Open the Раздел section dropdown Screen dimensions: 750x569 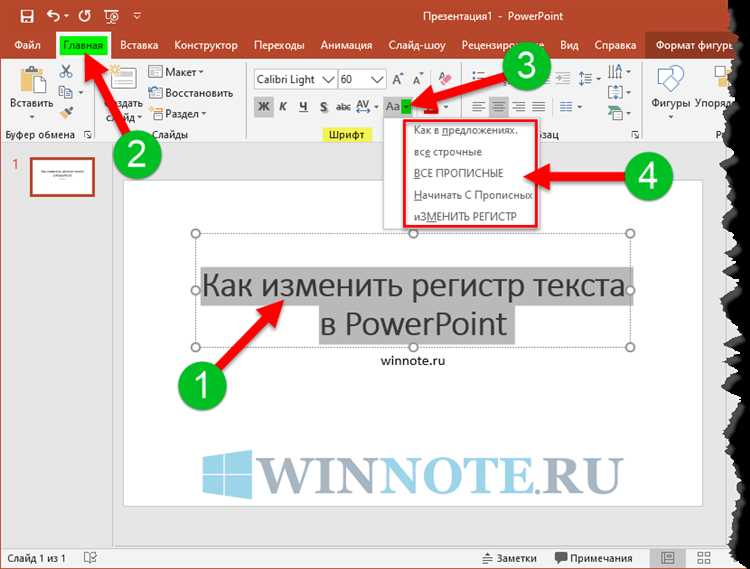[x=177, y=114]
